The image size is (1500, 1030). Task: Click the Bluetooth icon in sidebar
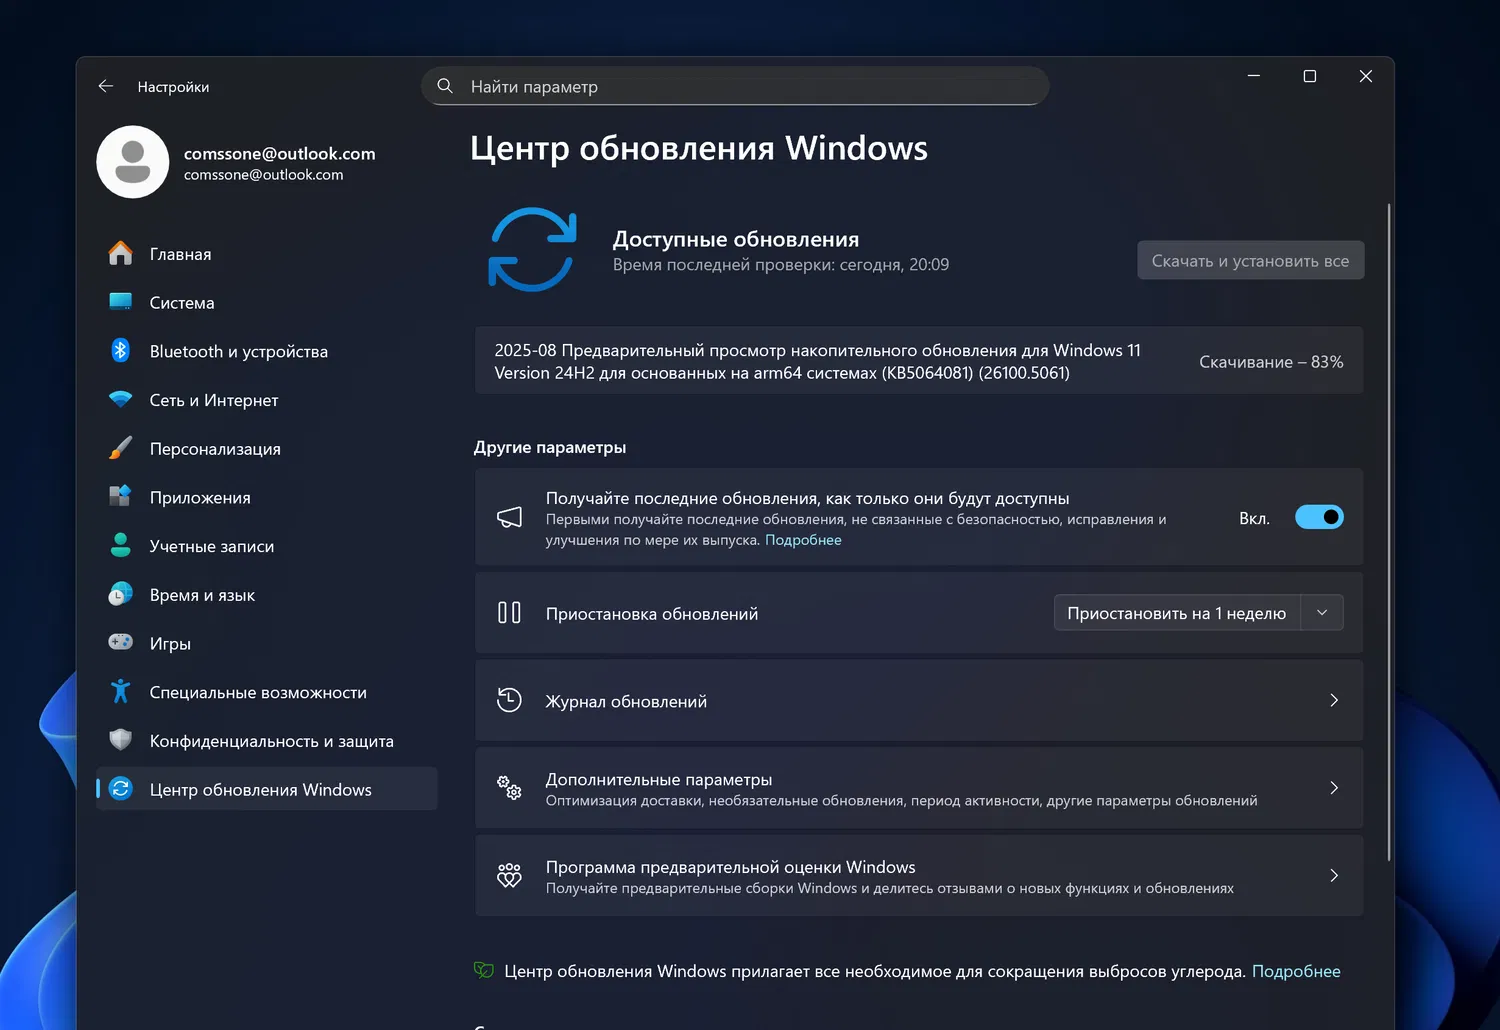click(121, 351)
